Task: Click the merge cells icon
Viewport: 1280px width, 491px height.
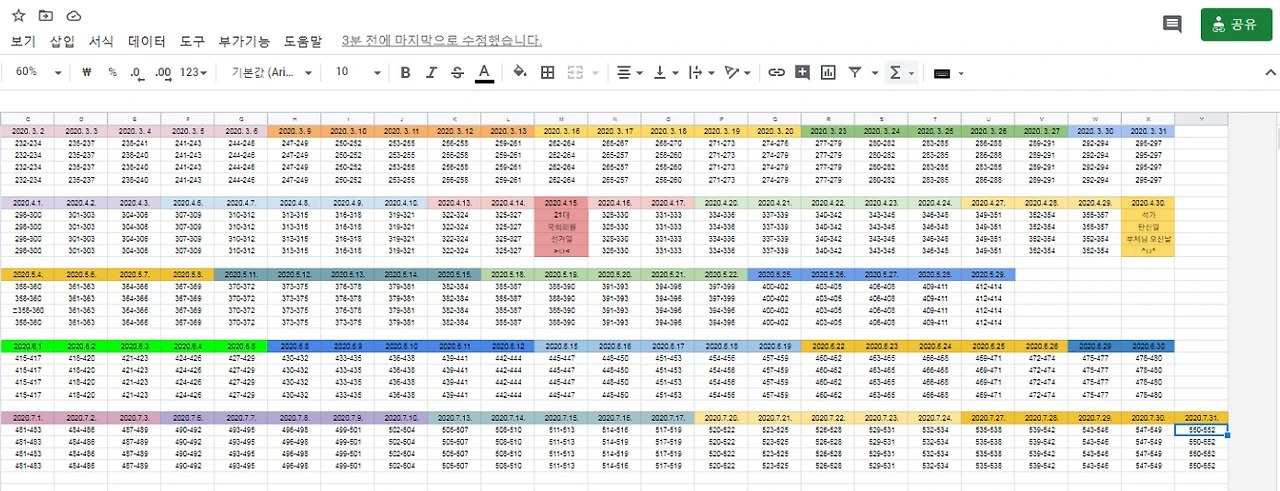Action: point(576,72)
